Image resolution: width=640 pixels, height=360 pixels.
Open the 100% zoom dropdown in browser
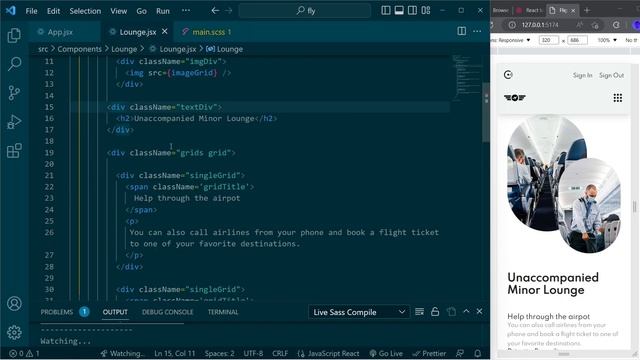coord(607,40)
